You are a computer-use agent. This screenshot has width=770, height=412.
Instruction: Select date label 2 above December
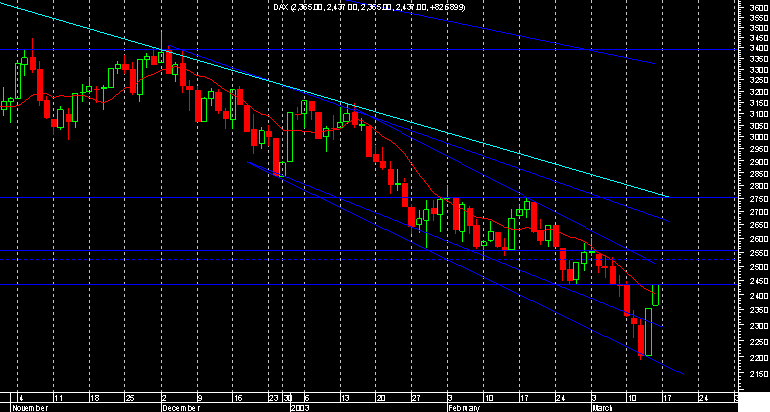click(165, 397)
